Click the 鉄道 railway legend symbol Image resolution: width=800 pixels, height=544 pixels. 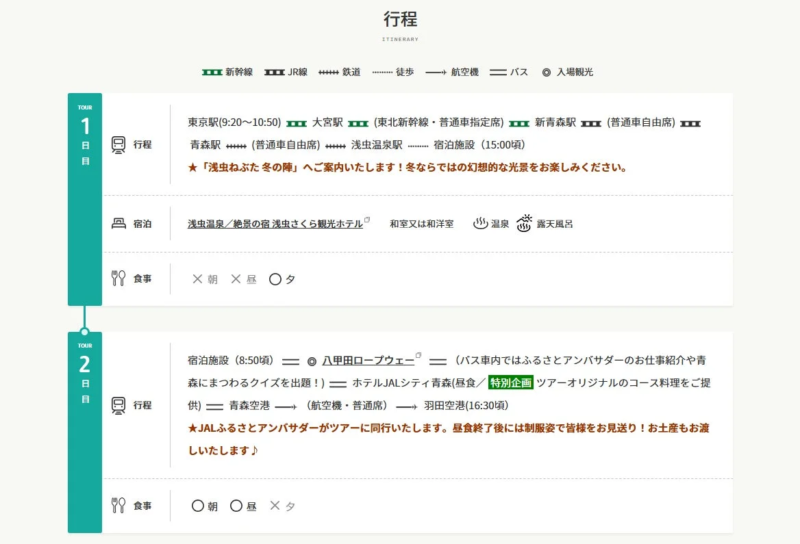[328, 72]
